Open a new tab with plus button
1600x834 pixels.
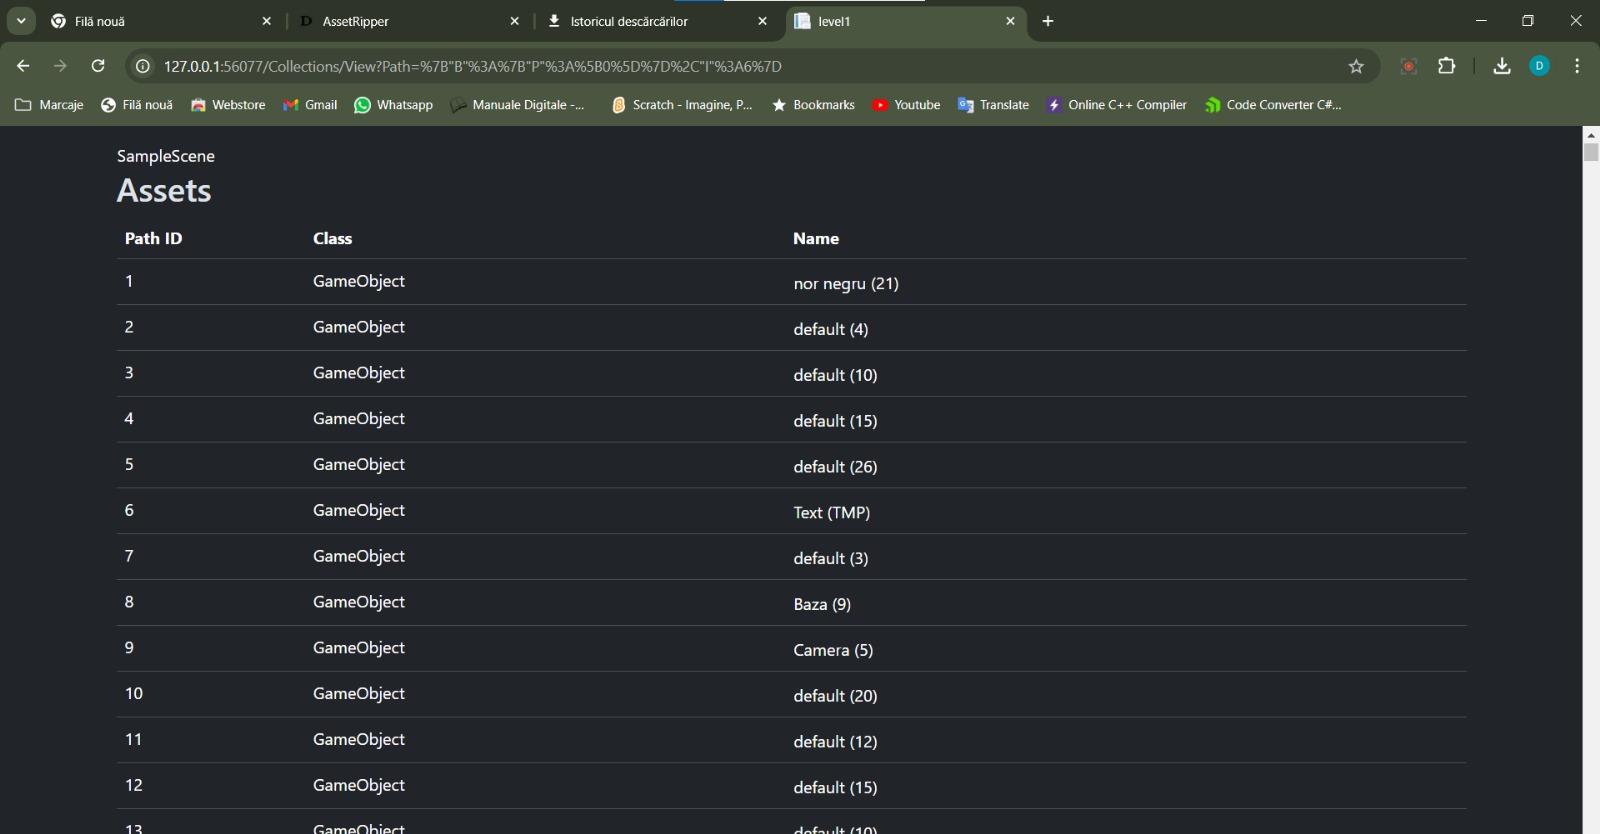[1047, 21]
